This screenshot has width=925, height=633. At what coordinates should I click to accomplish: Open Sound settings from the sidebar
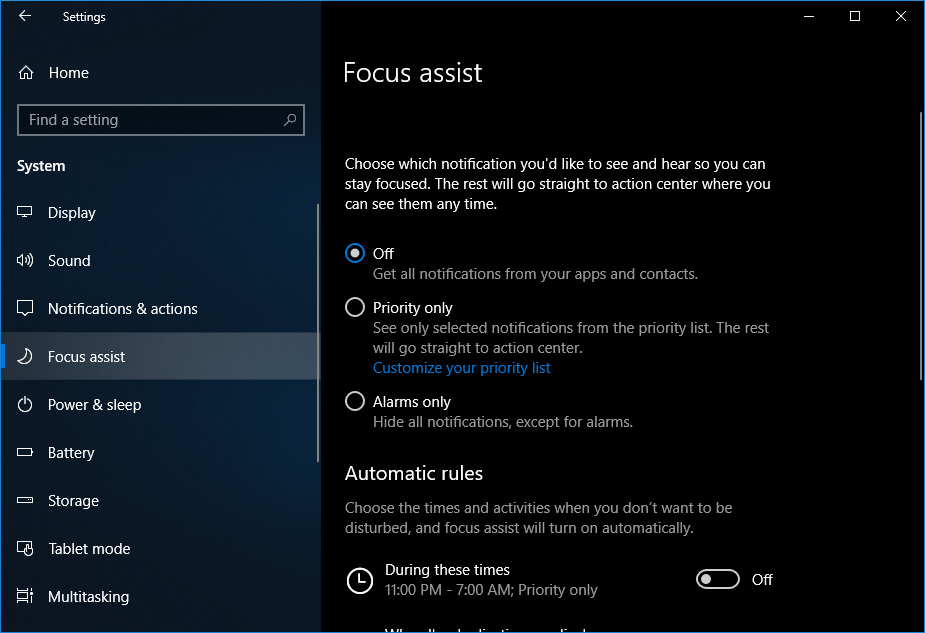pos(69,260)
